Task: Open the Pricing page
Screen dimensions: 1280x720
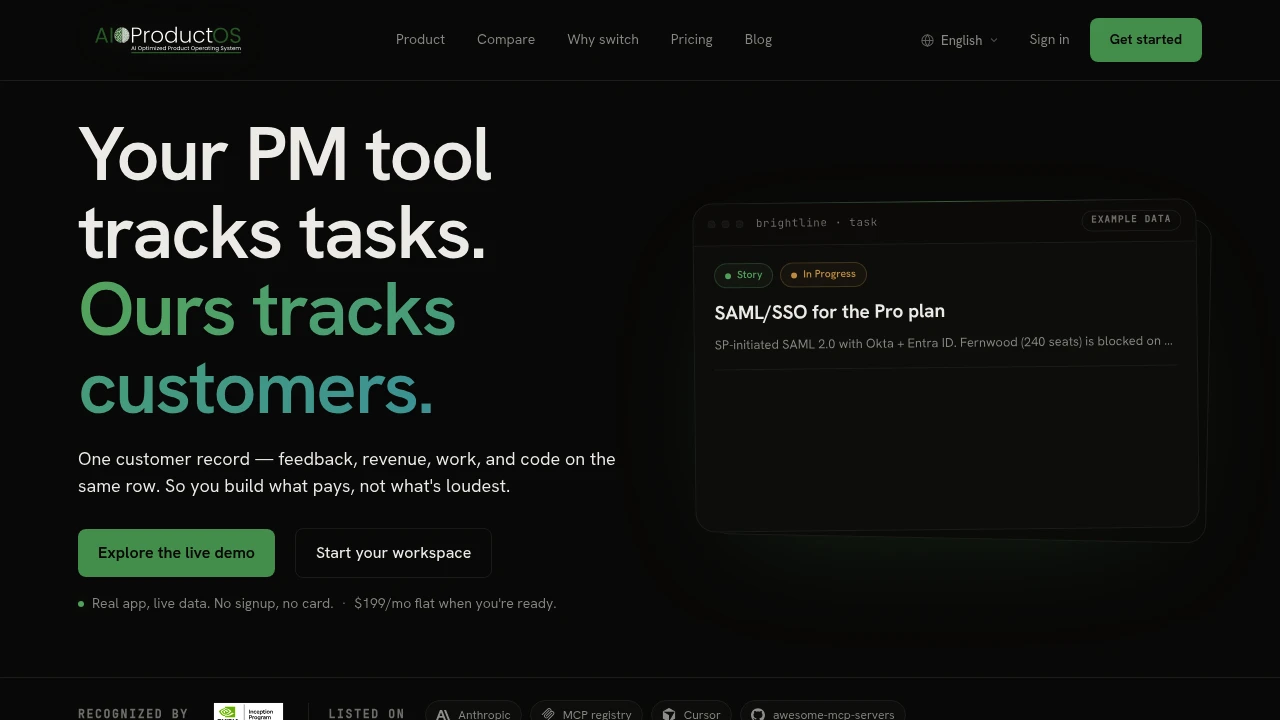Action: click(692, 40)
